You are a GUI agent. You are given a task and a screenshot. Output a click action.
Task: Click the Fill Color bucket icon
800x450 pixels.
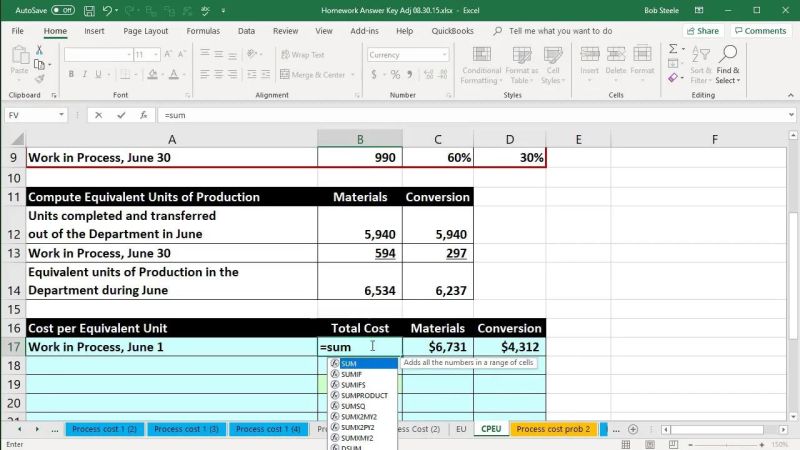click(152, 74)
